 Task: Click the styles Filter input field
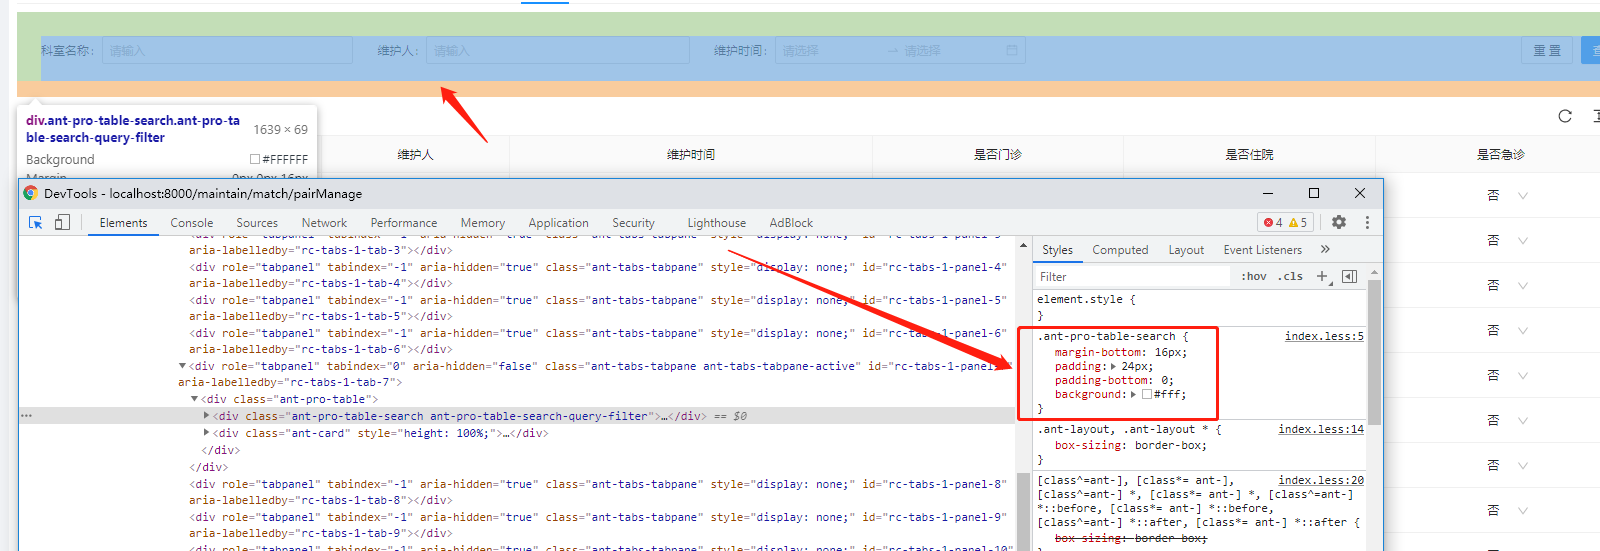pos(1132,276)
